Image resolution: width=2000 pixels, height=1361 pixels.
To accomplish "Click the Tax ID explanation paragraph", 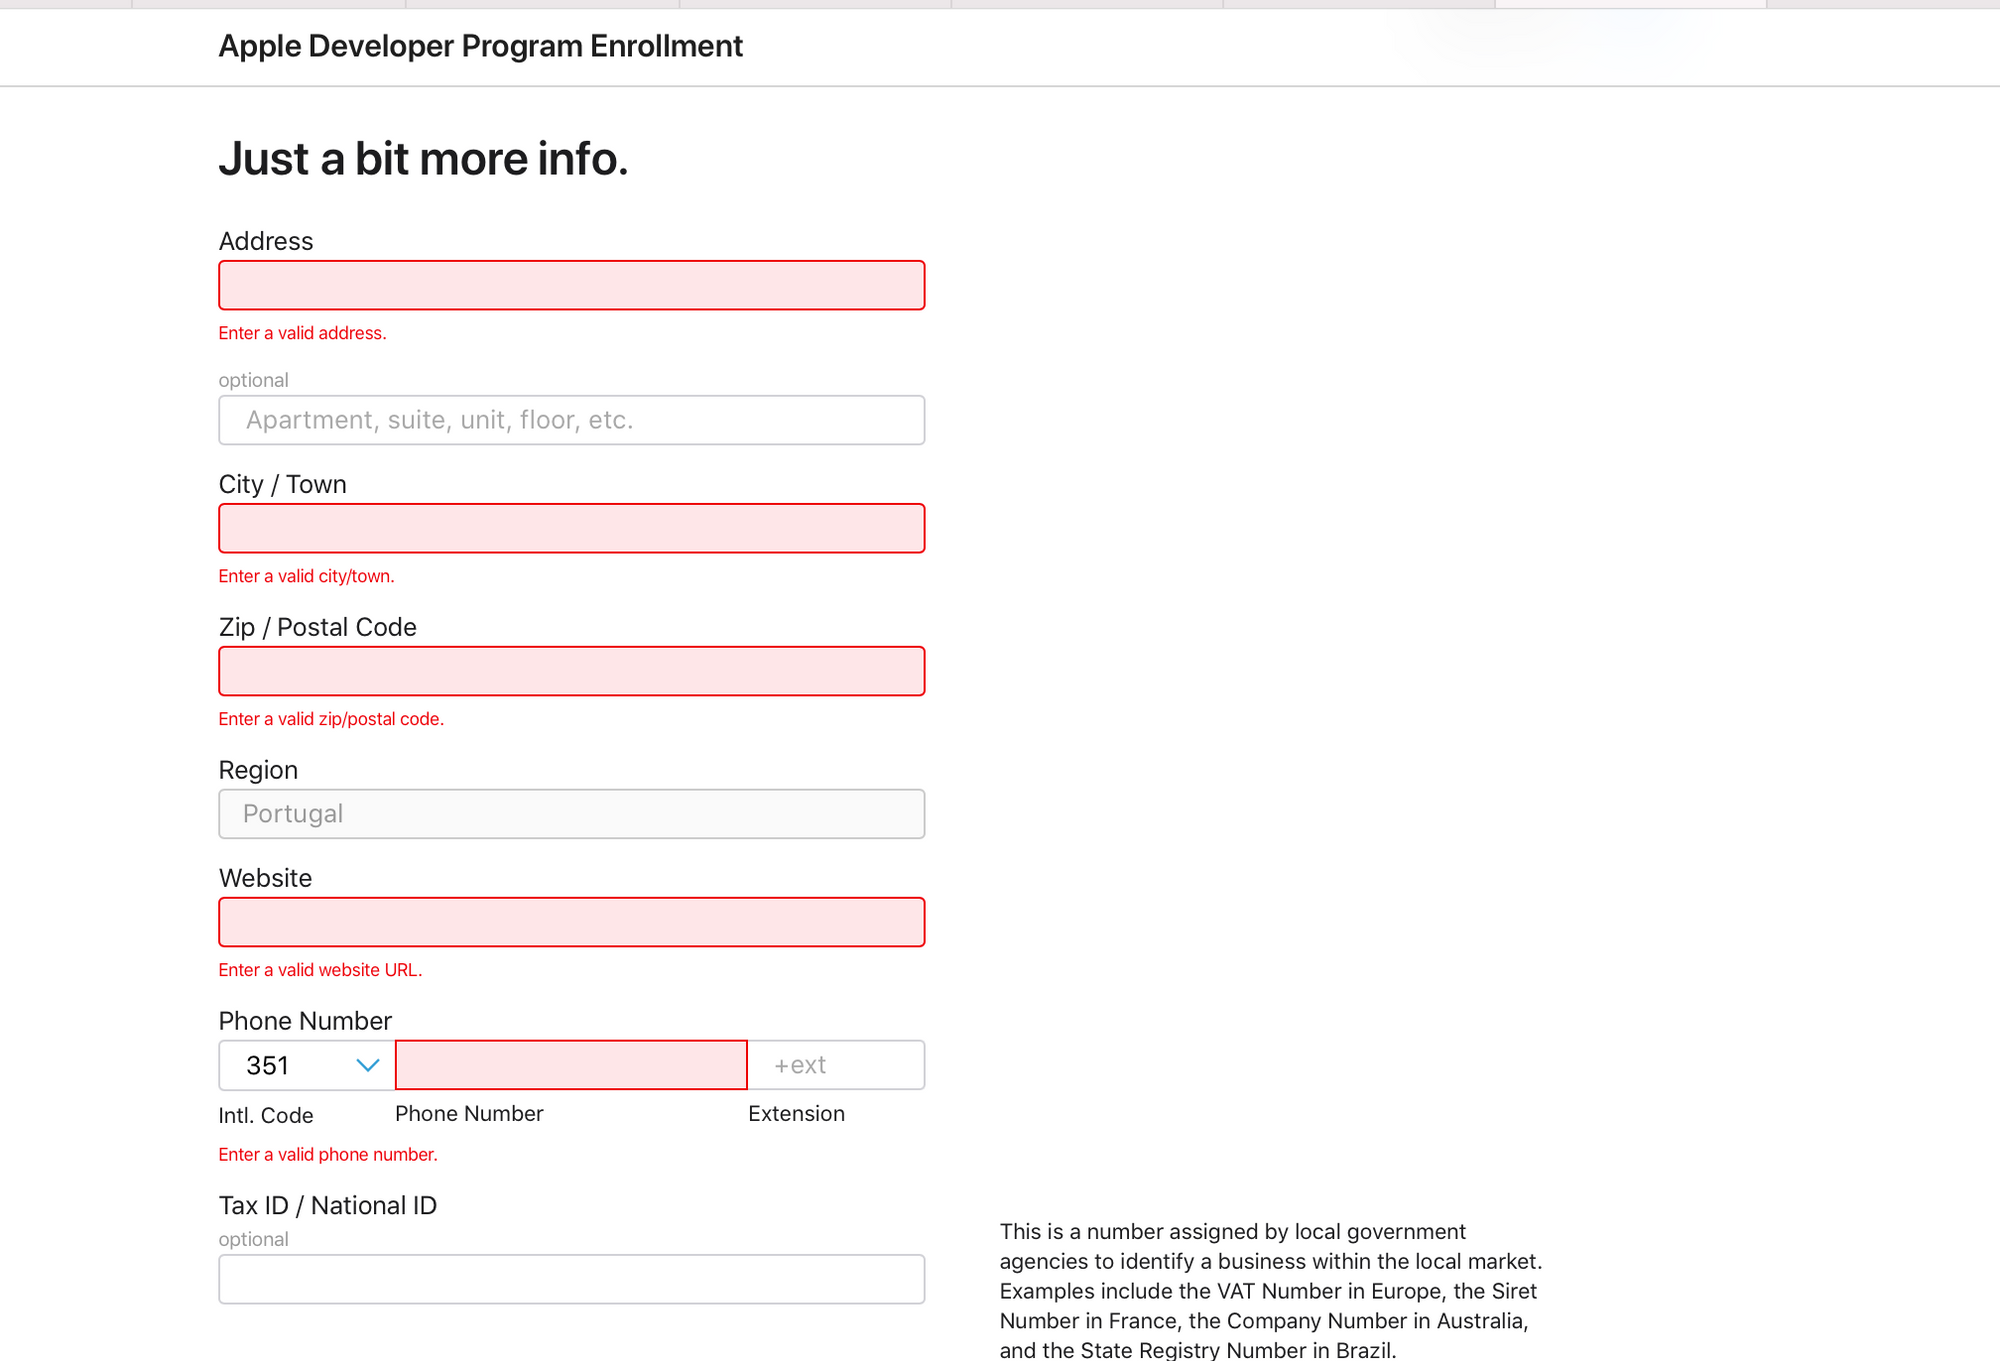I will tap(1270, 1291).
